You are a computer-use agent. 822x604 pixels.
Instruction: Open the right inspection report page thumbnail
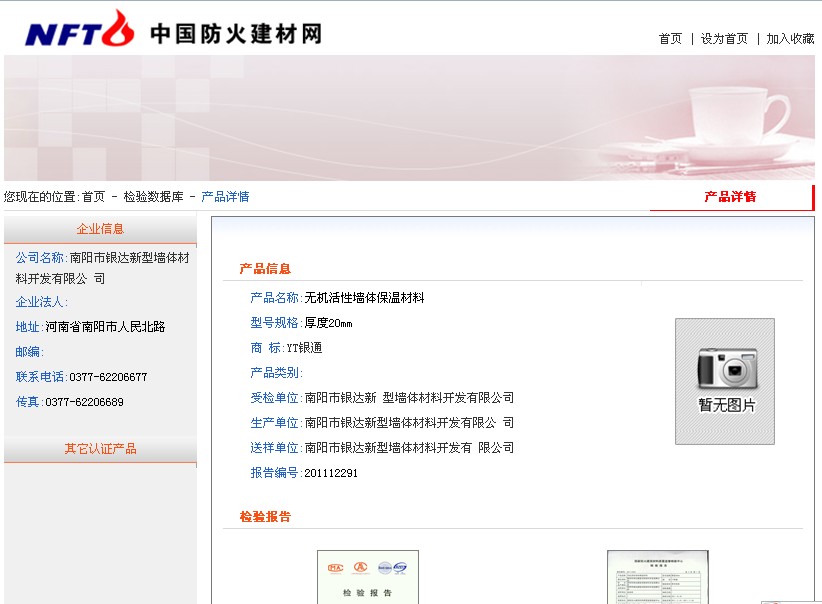coord(657,577)
